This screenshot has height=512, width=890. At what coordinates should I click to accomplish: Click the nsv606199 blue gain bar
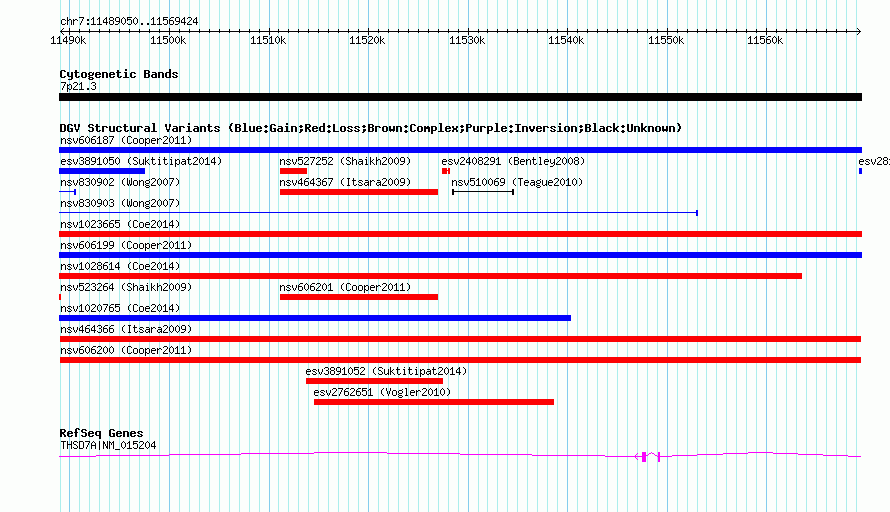pos(460,255)
